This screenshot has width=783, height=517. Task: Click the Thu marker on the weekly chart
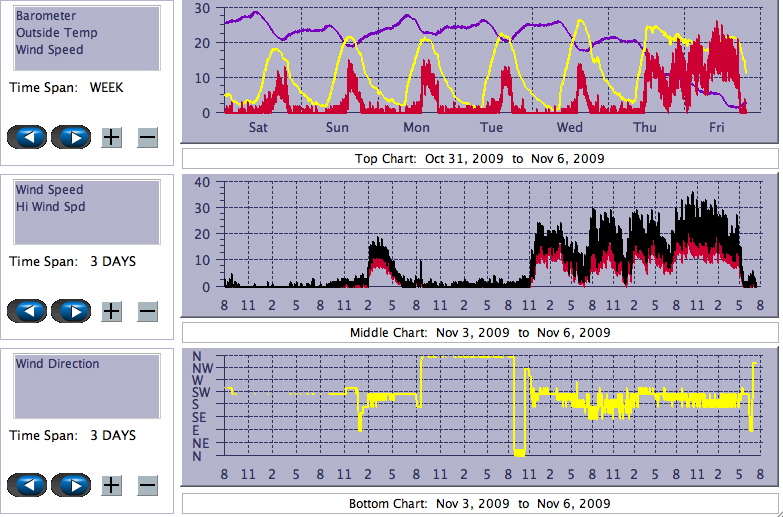645,128
